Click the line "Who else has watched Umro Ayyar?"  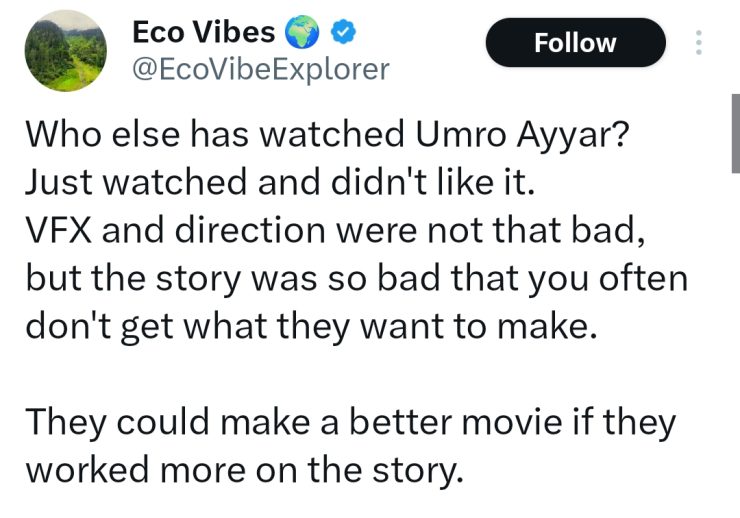click(x=326, y=135)
